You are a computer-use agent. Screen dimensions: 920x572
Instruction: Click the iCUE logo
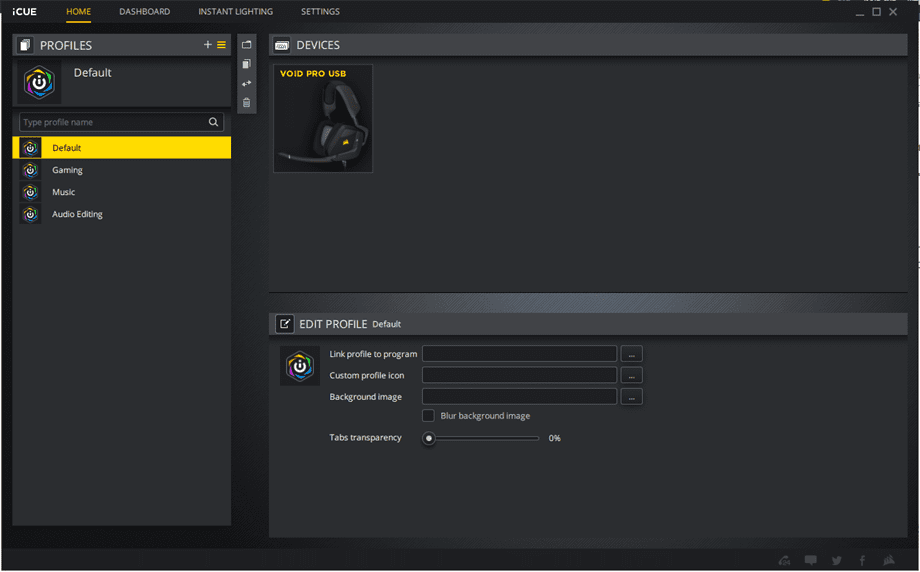pos(24,12)
